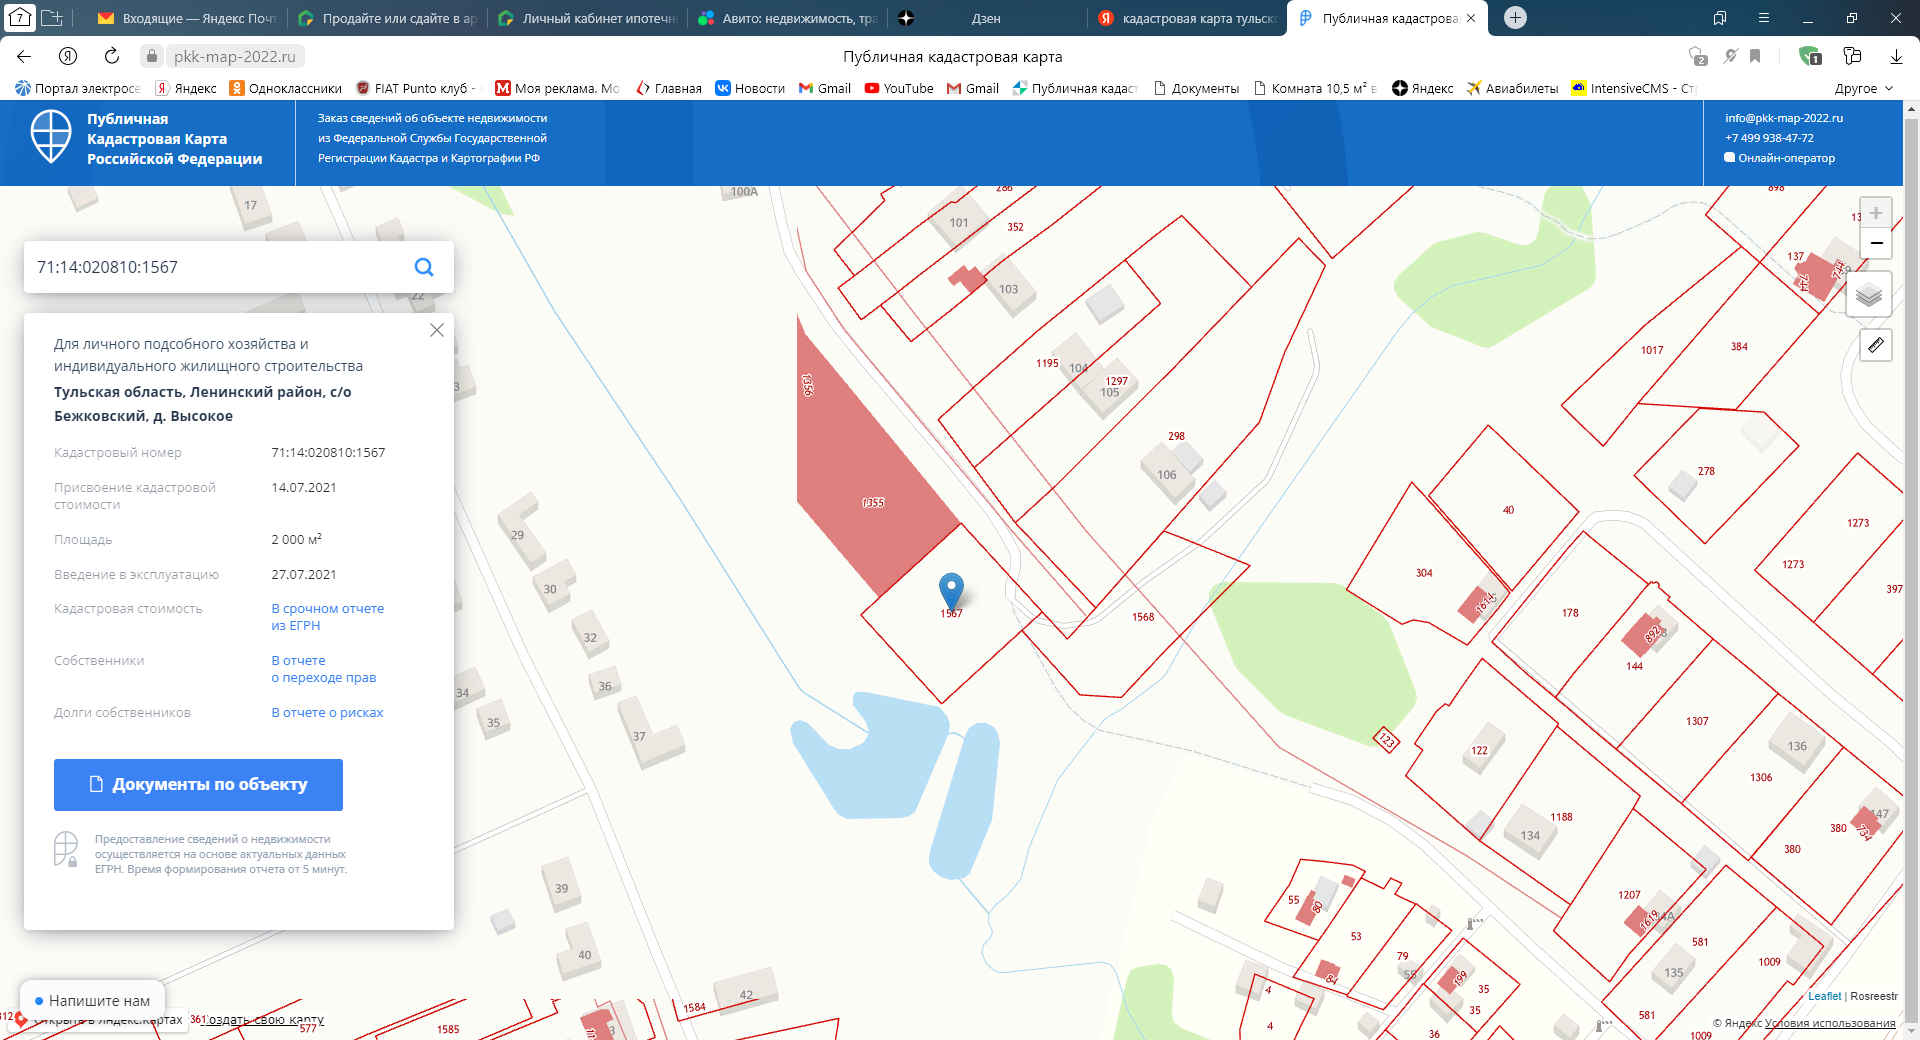Open the tab counter home icon

[x=20, y=18]
